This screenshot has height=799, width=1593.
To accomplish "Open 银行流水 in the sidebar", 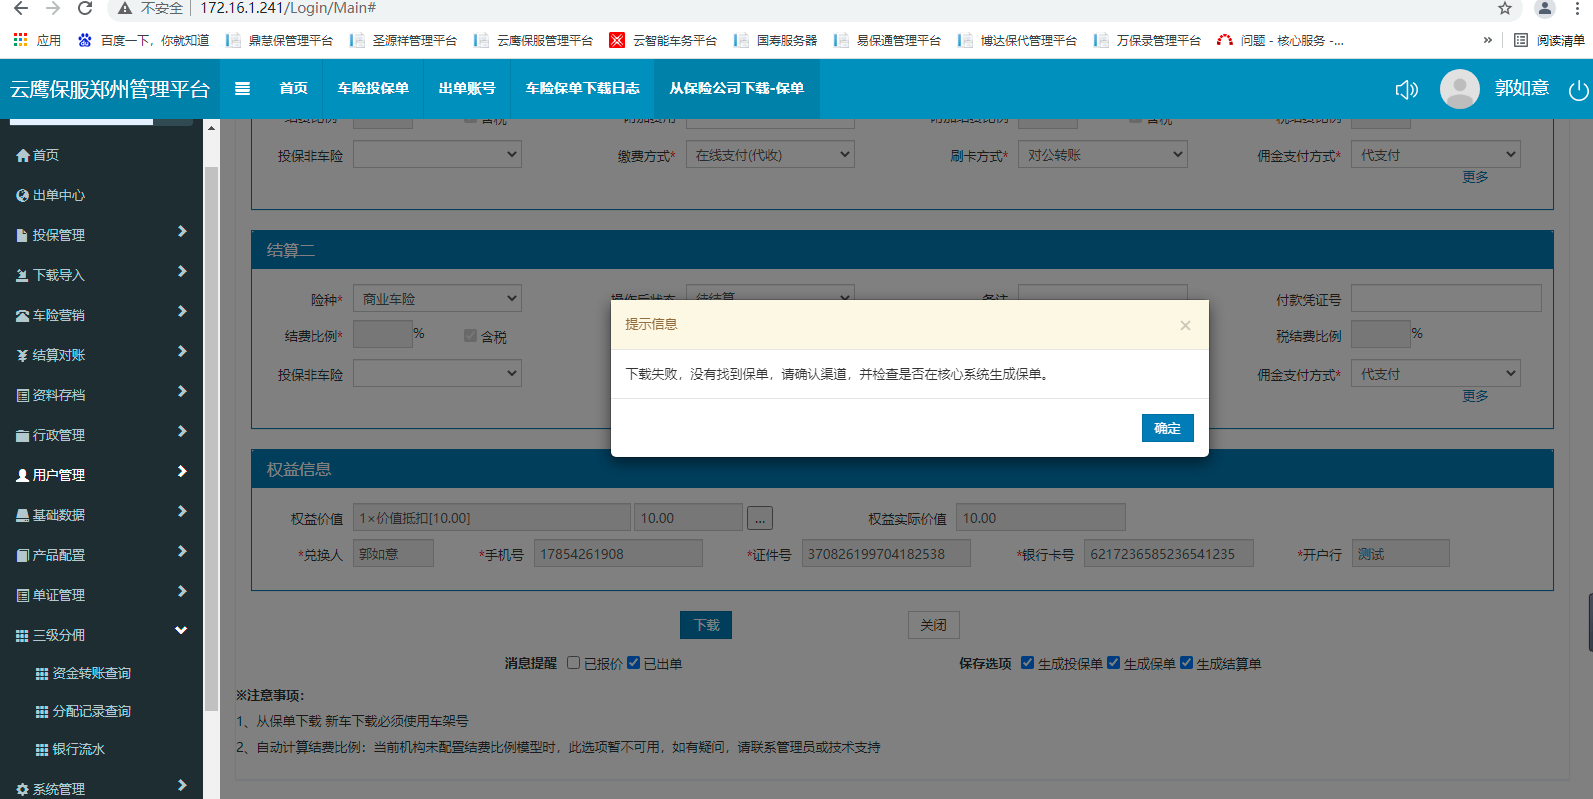I will coord(78,749).
